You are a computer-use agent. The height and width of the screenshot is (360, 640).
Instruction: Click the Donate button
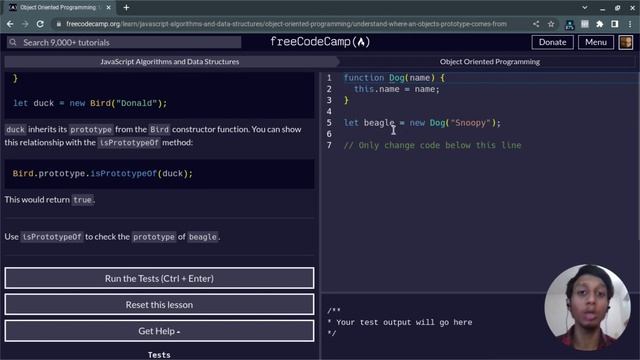coord(552,42)
